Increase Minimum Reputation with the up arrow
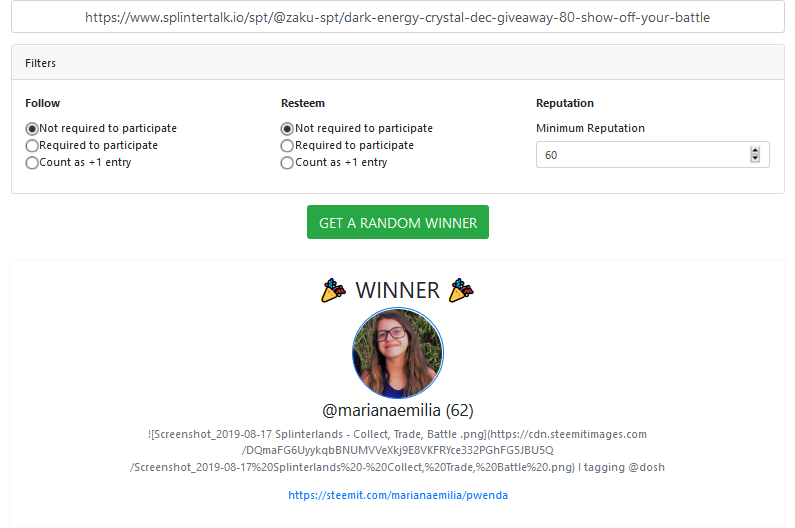The image size is (795, 528). coord(755,151)
